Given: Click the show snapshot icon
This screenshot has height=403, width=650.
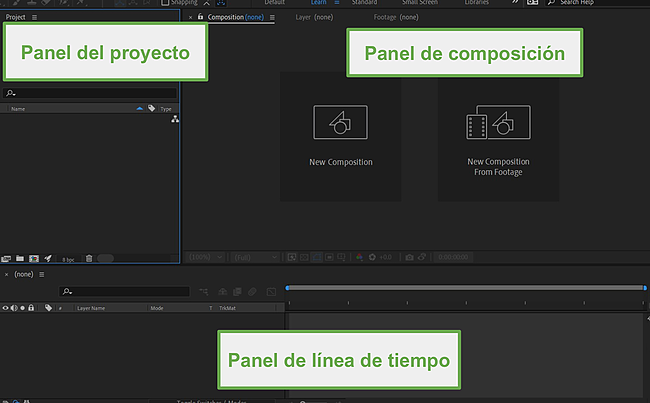Looking at the screenshot, I should pyautogui.click(x=422, y=257).
